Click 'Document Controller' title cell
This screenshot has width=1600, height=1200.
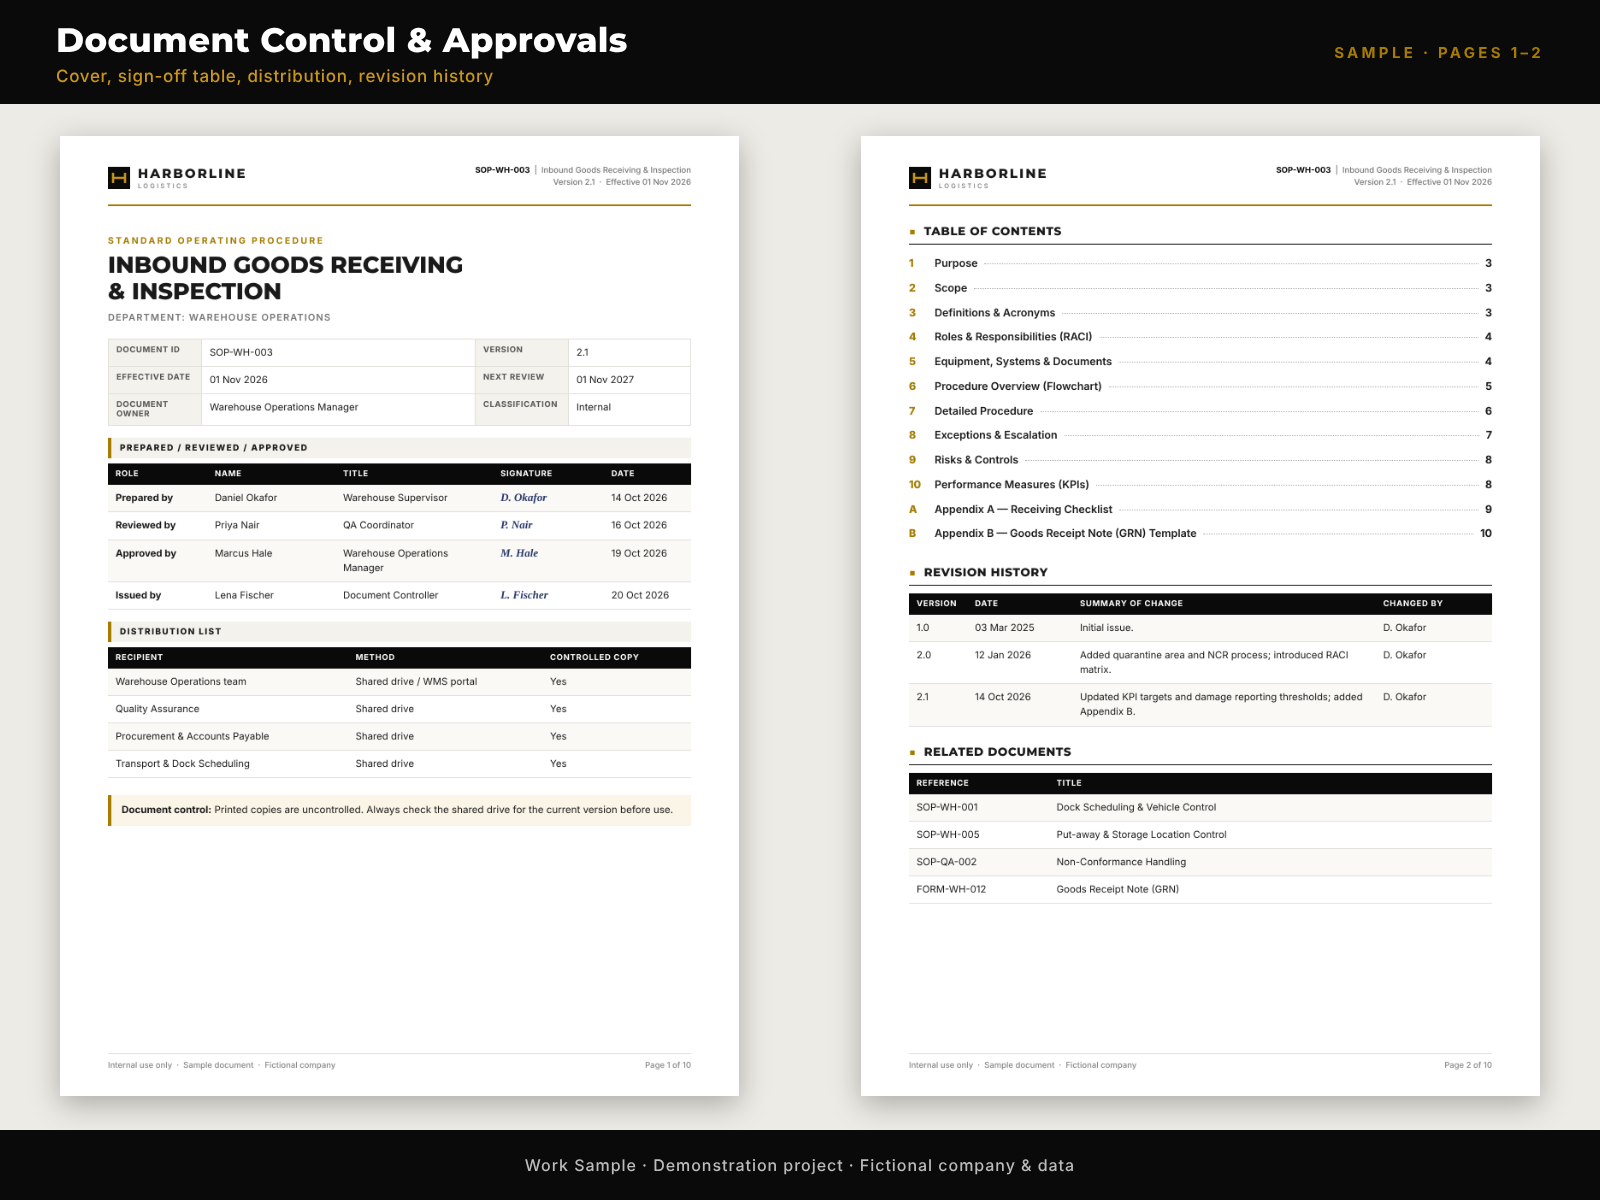[390, 595]
